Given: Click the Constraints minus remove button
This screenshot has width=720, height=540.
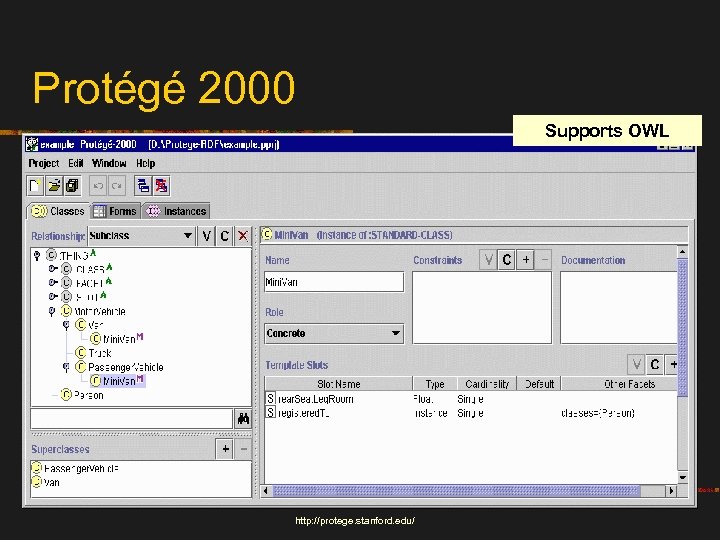Looking at the screenshot, I should tap(544, 260).
